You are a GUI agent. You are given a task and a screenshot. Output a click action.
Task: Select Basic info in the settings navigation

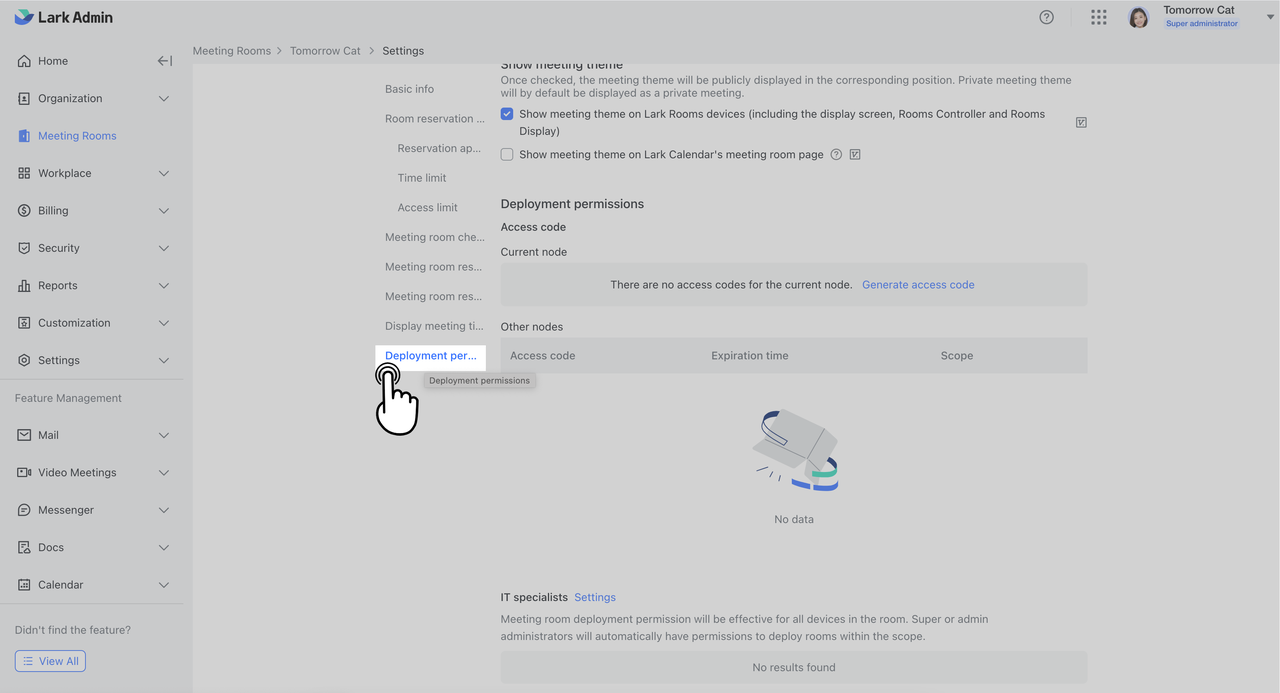click(409, 89)
